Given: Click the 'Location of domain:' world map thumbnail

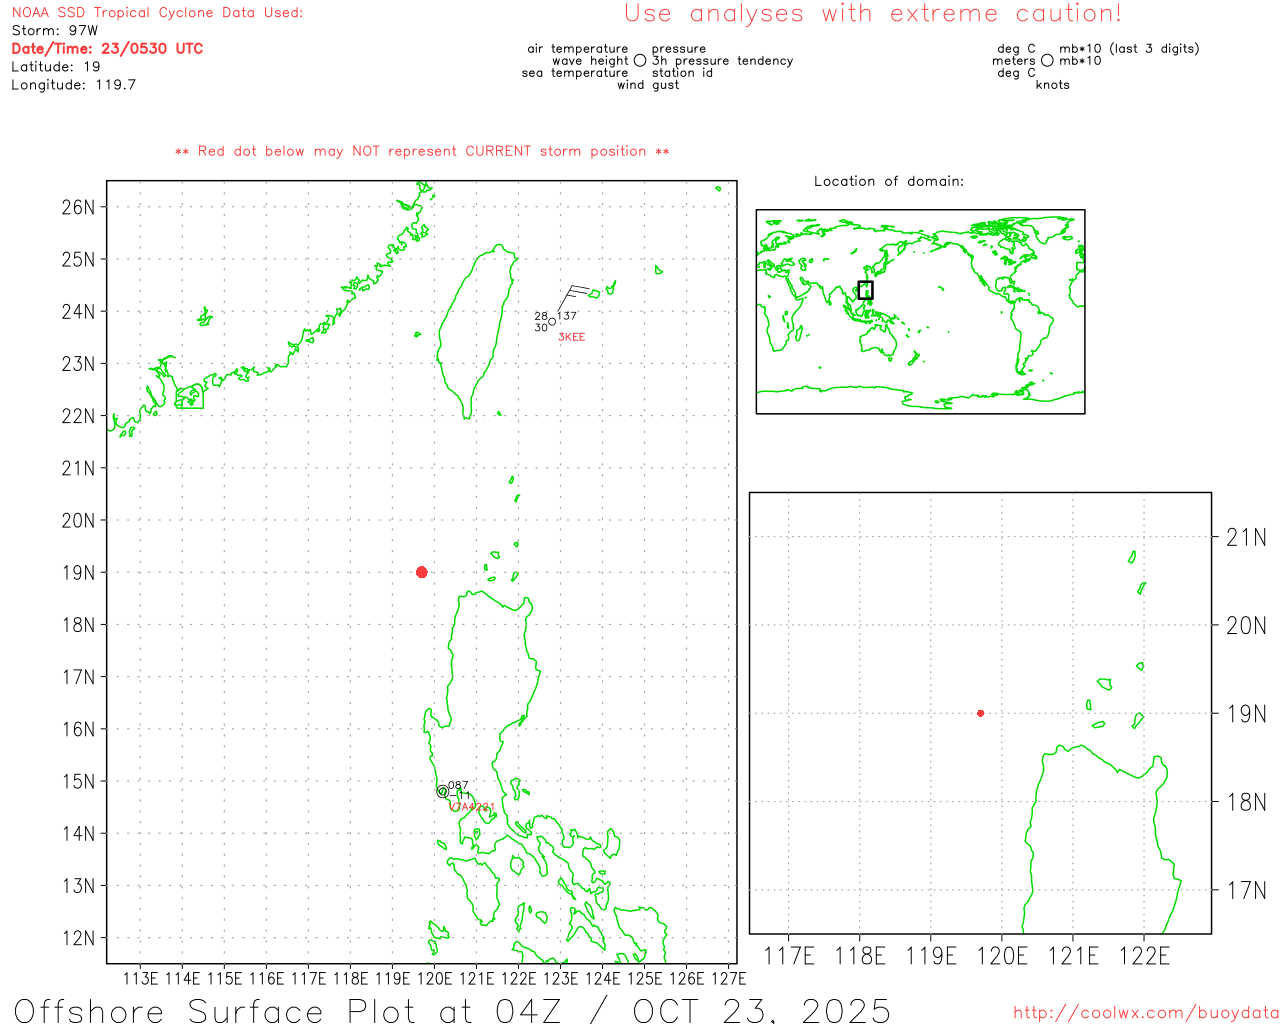Looking at the screenshot, I should click(x=920, y=311).
